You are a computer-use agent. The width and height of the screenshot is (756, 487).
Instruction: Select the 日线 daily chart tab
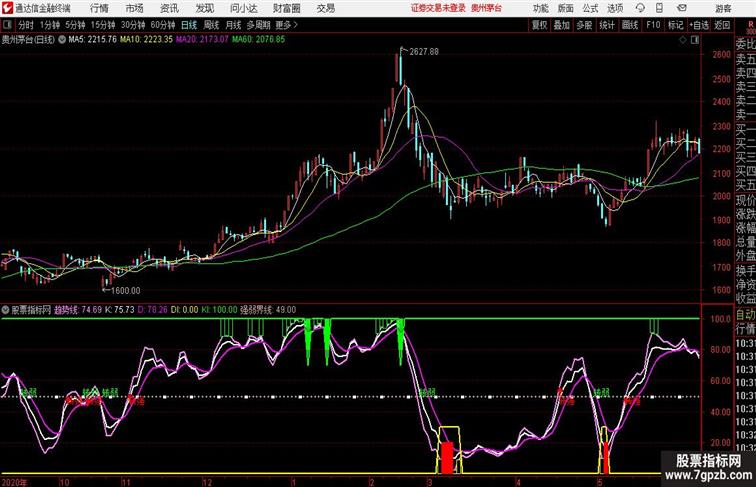coord(189,25)
